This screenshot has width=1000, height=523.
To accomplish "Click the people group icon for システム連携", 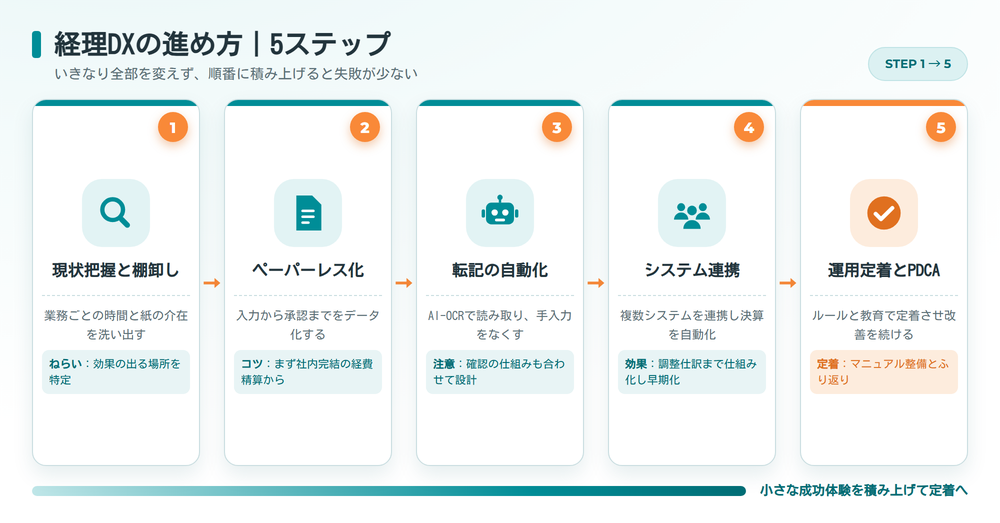I will click(692, 215).
